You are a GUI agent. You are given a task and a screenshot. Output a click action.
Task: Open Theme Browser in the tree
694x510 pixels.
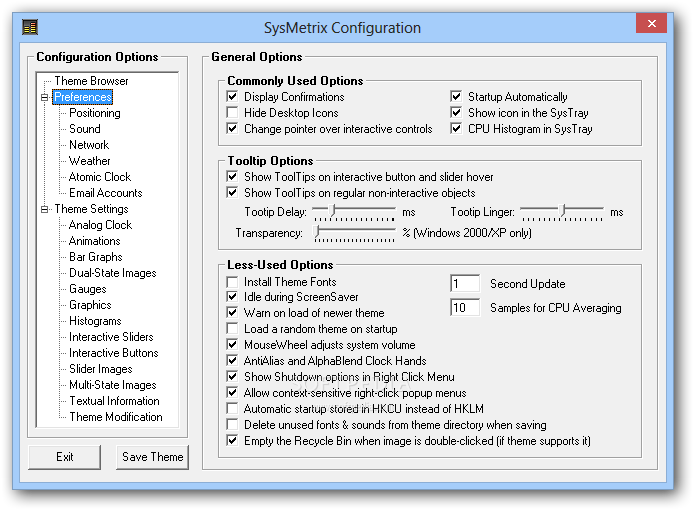click(x=91, y=81)
